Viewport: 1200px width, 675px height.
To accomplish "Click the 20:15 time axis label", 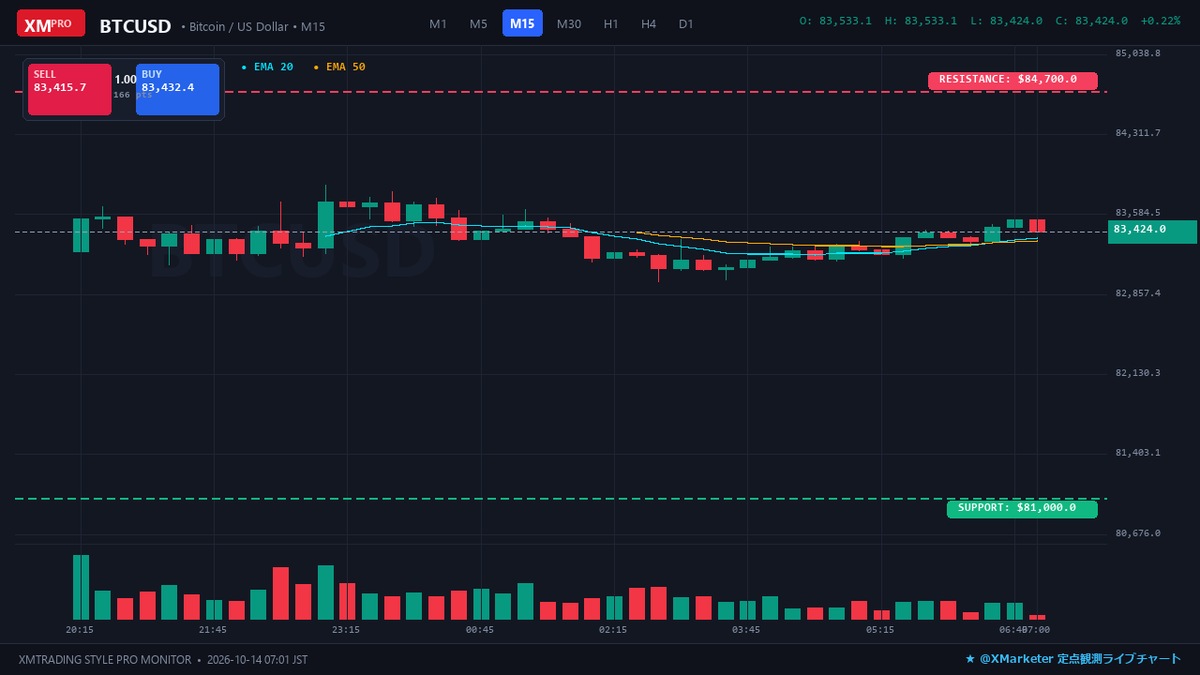I will 80,630.
